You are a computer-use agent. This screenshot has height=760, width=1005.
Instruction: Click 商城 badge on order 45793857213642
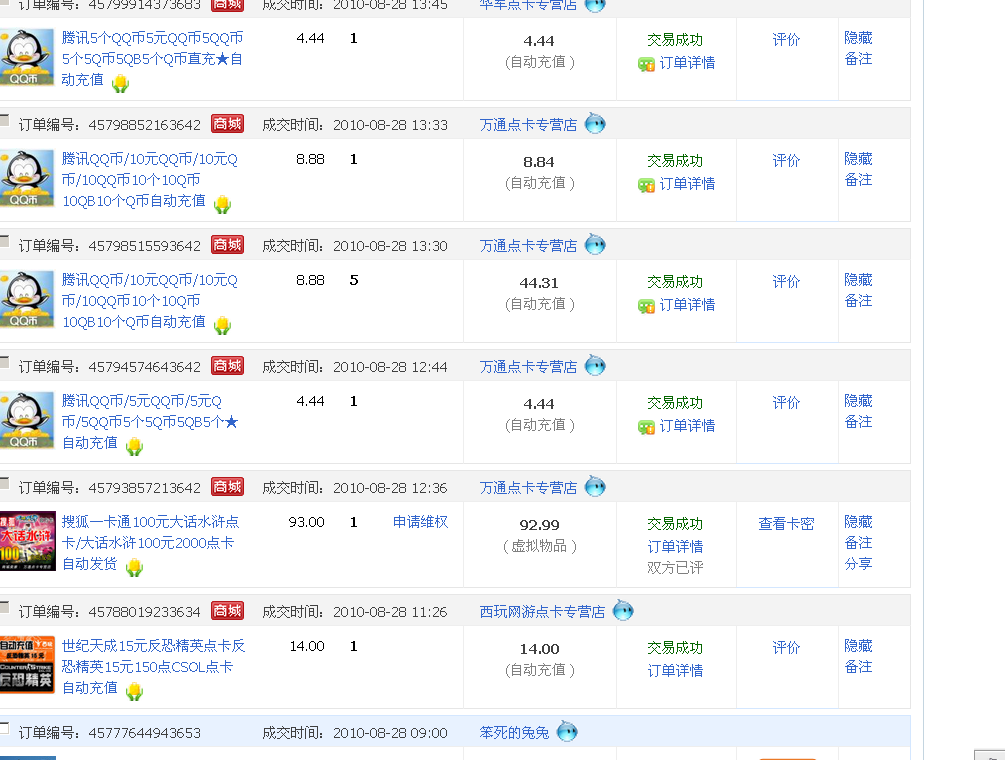pos(228,487)
